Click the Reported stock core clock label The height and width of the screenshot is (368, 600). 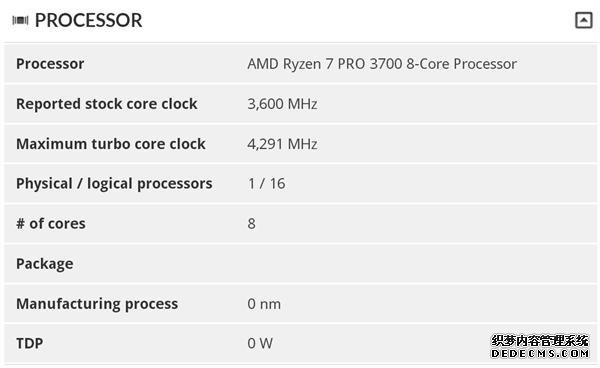click(107, 104)
